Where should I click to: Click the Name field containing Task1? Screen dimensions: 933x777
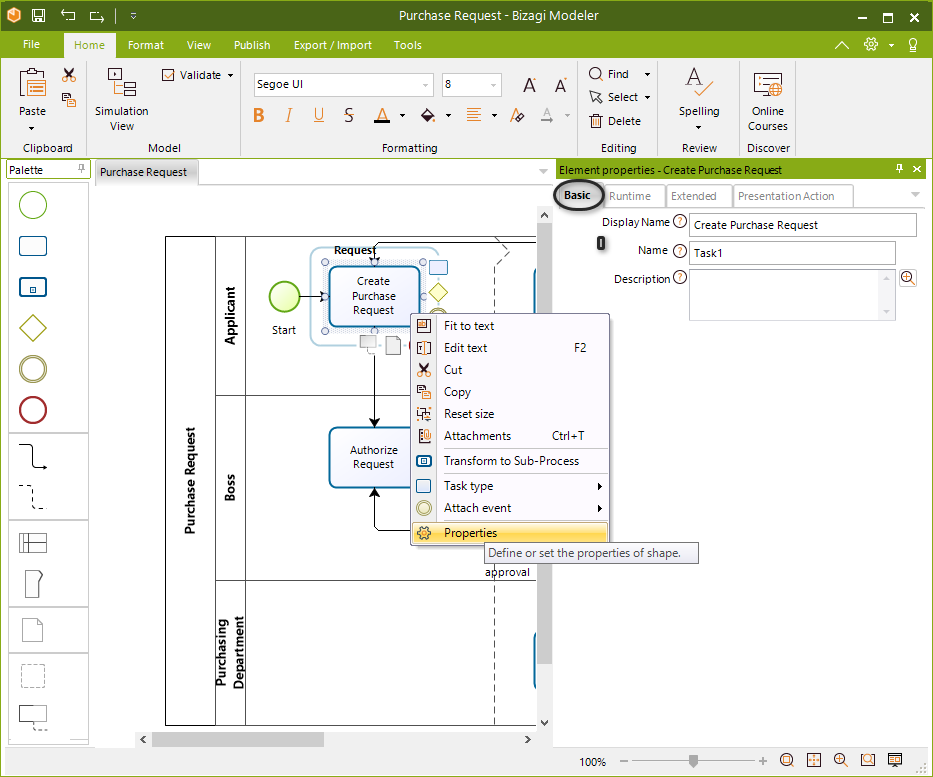[x=792, y=253]
